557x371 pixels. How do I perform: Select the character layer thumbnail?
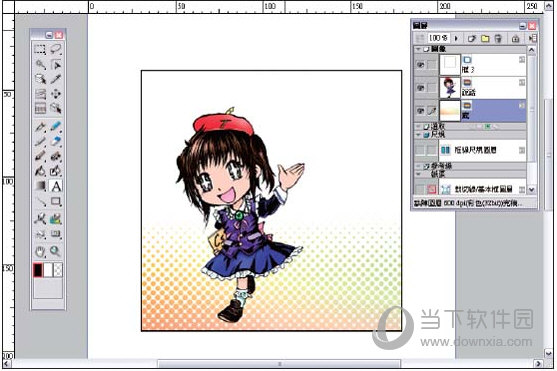point(450,88)
